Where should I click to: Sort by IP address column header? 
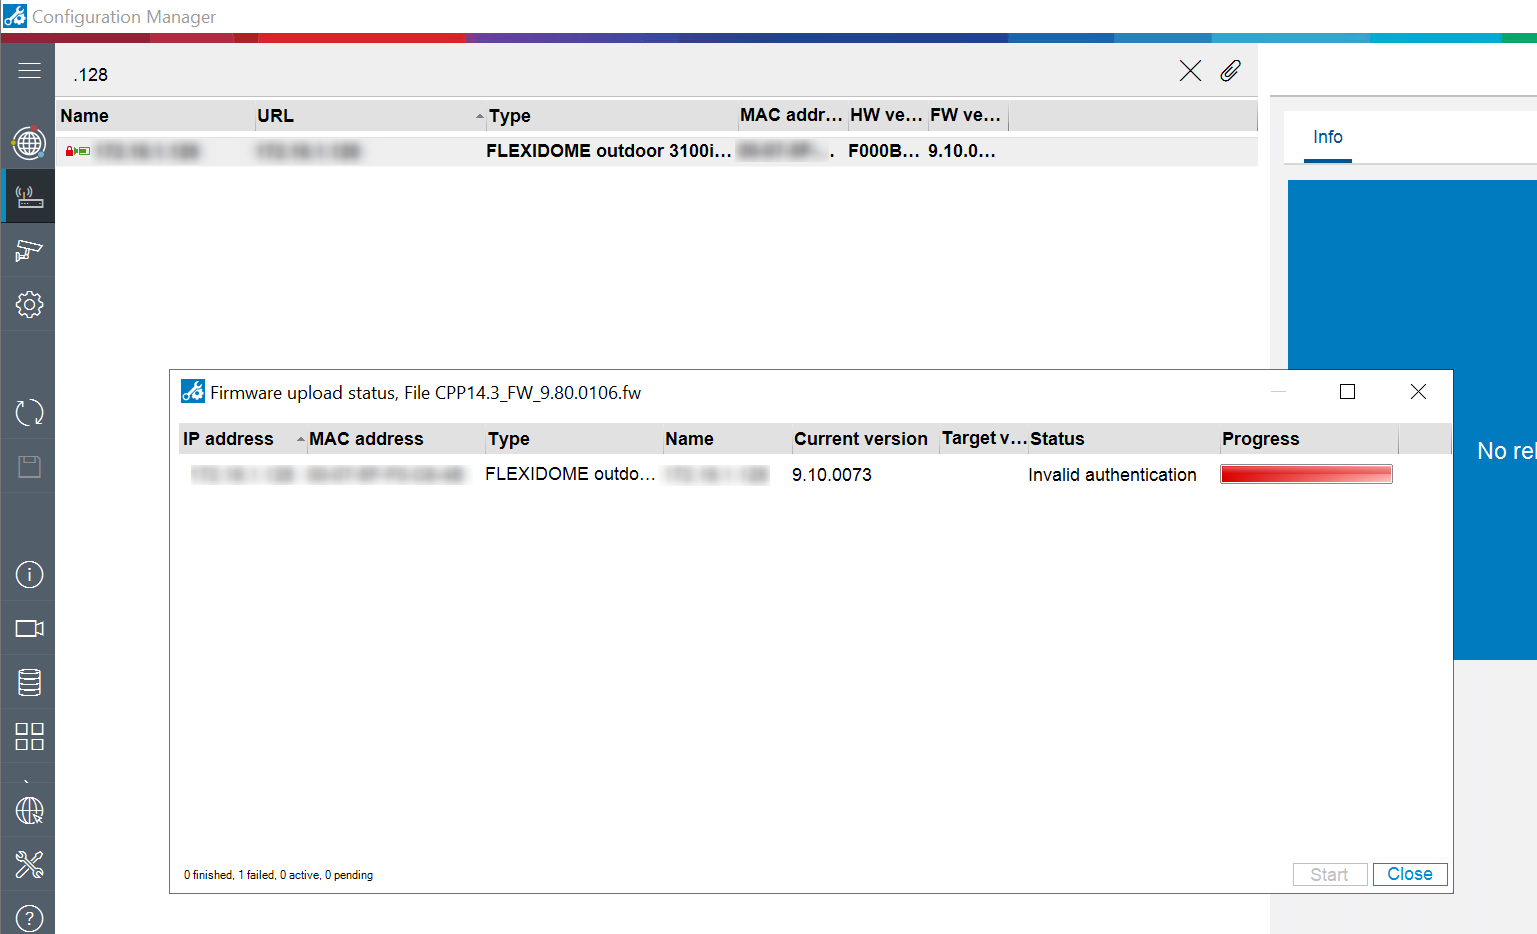228,439
